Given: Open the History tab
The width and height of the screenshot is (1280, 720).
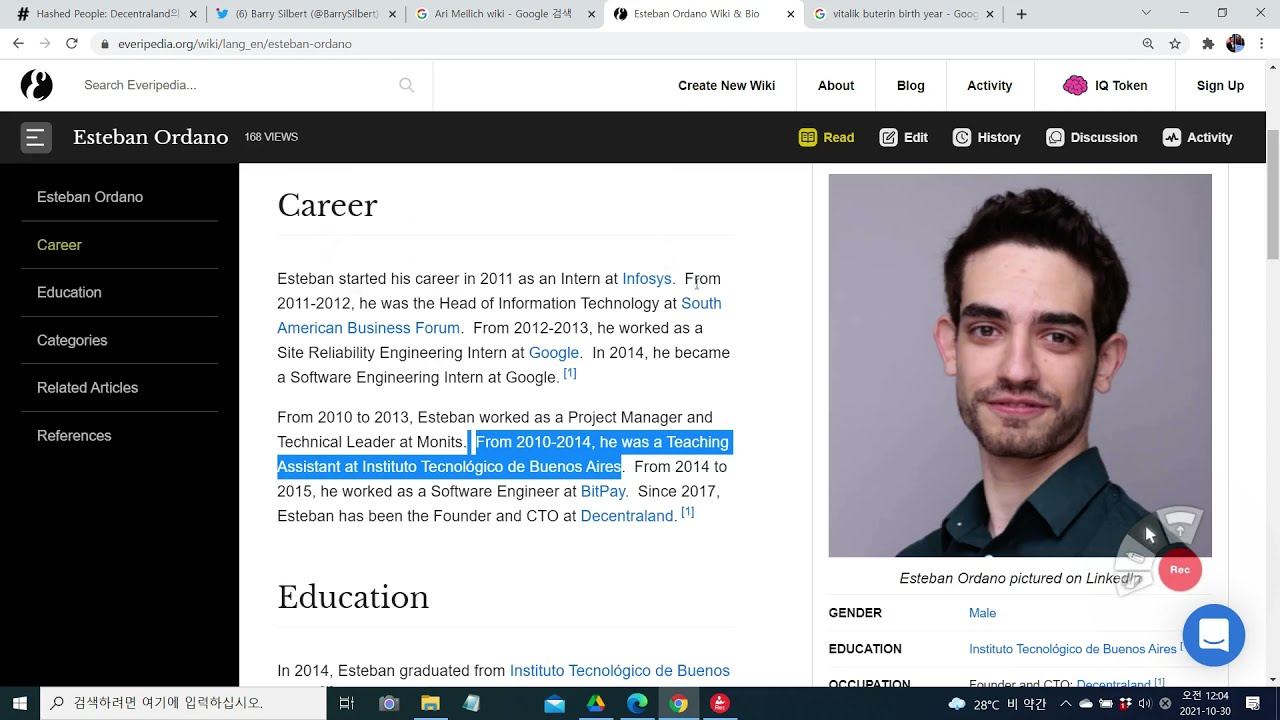Looking at the screenshot, I should pos(986,137).
